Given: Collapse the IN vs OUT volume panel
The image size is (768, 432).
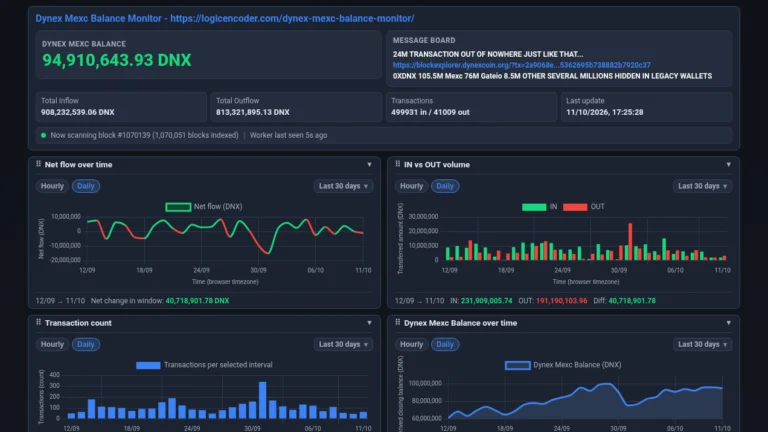Looking at the screenshot, I should click(x=728, y=165).
